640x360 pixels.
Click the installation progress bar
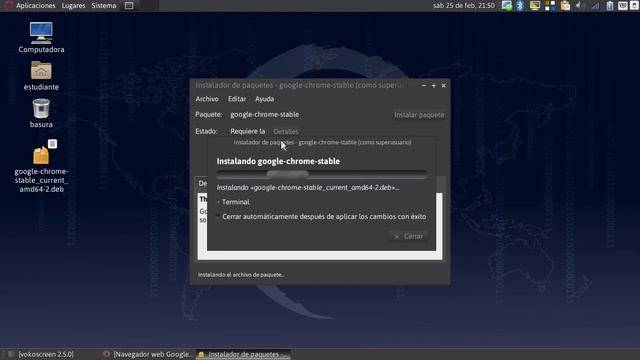tap(322, 175)
